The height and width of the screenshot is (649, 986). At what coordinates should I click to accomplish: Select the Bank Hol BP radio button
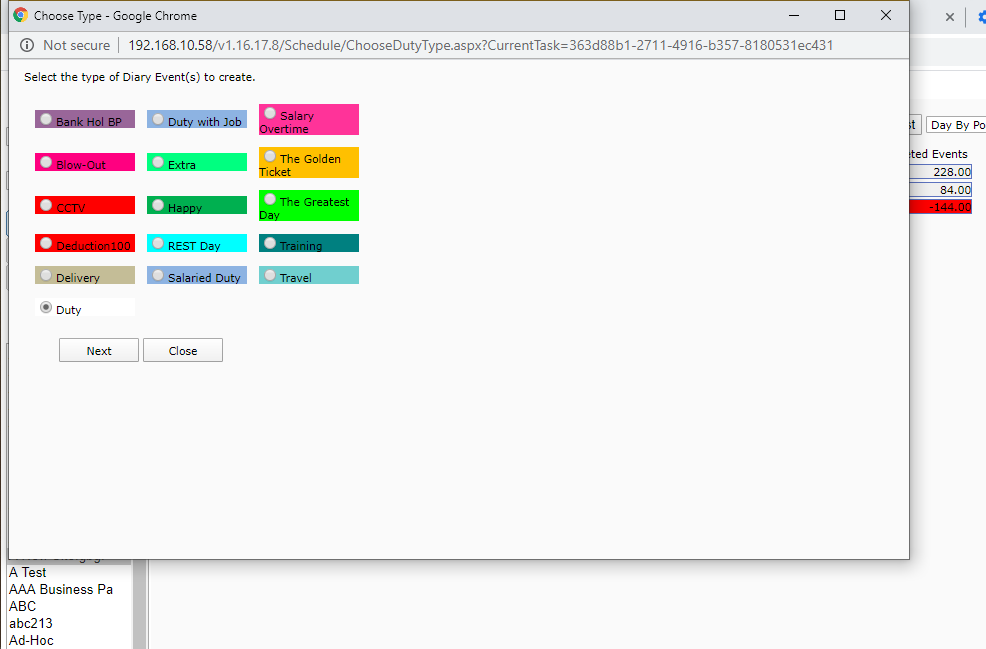46,120
